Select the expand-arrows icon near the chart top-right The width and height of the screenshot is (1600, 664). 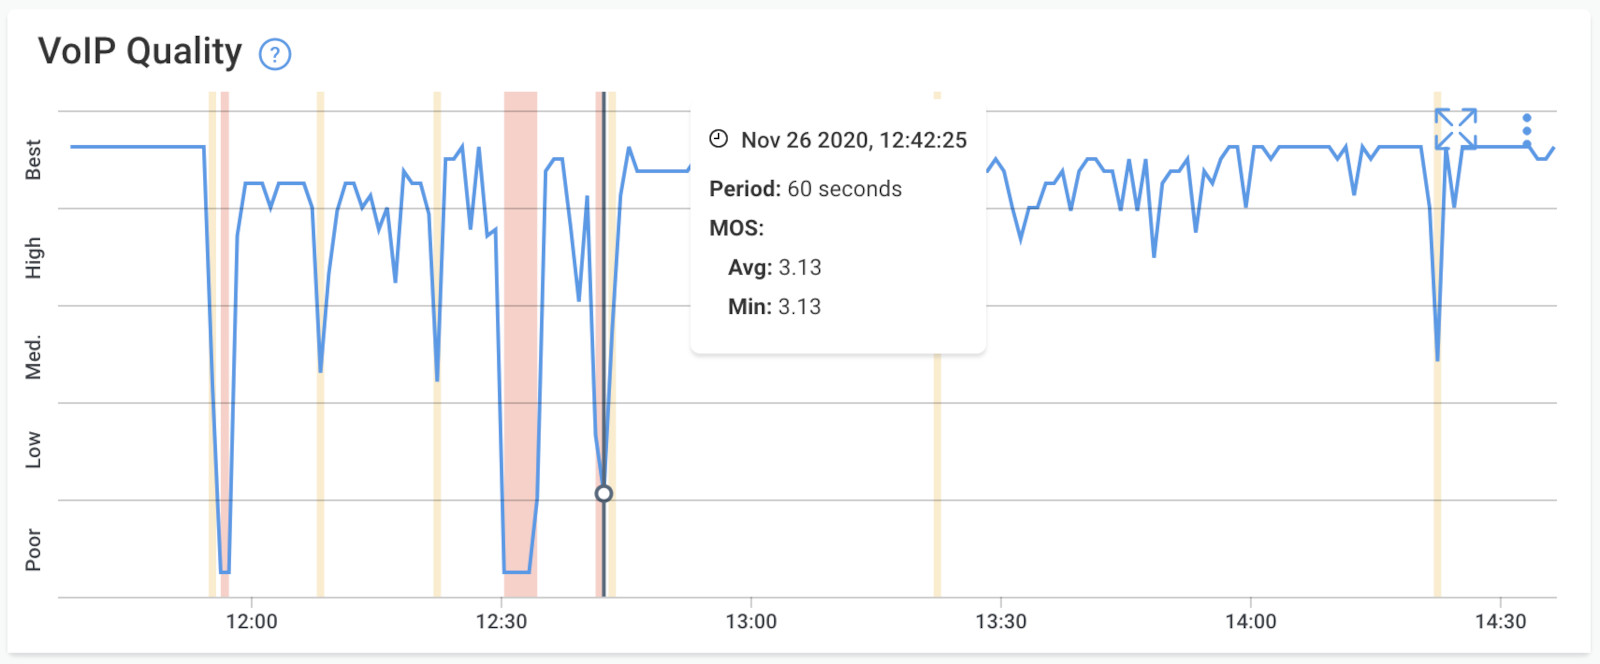1456,128
